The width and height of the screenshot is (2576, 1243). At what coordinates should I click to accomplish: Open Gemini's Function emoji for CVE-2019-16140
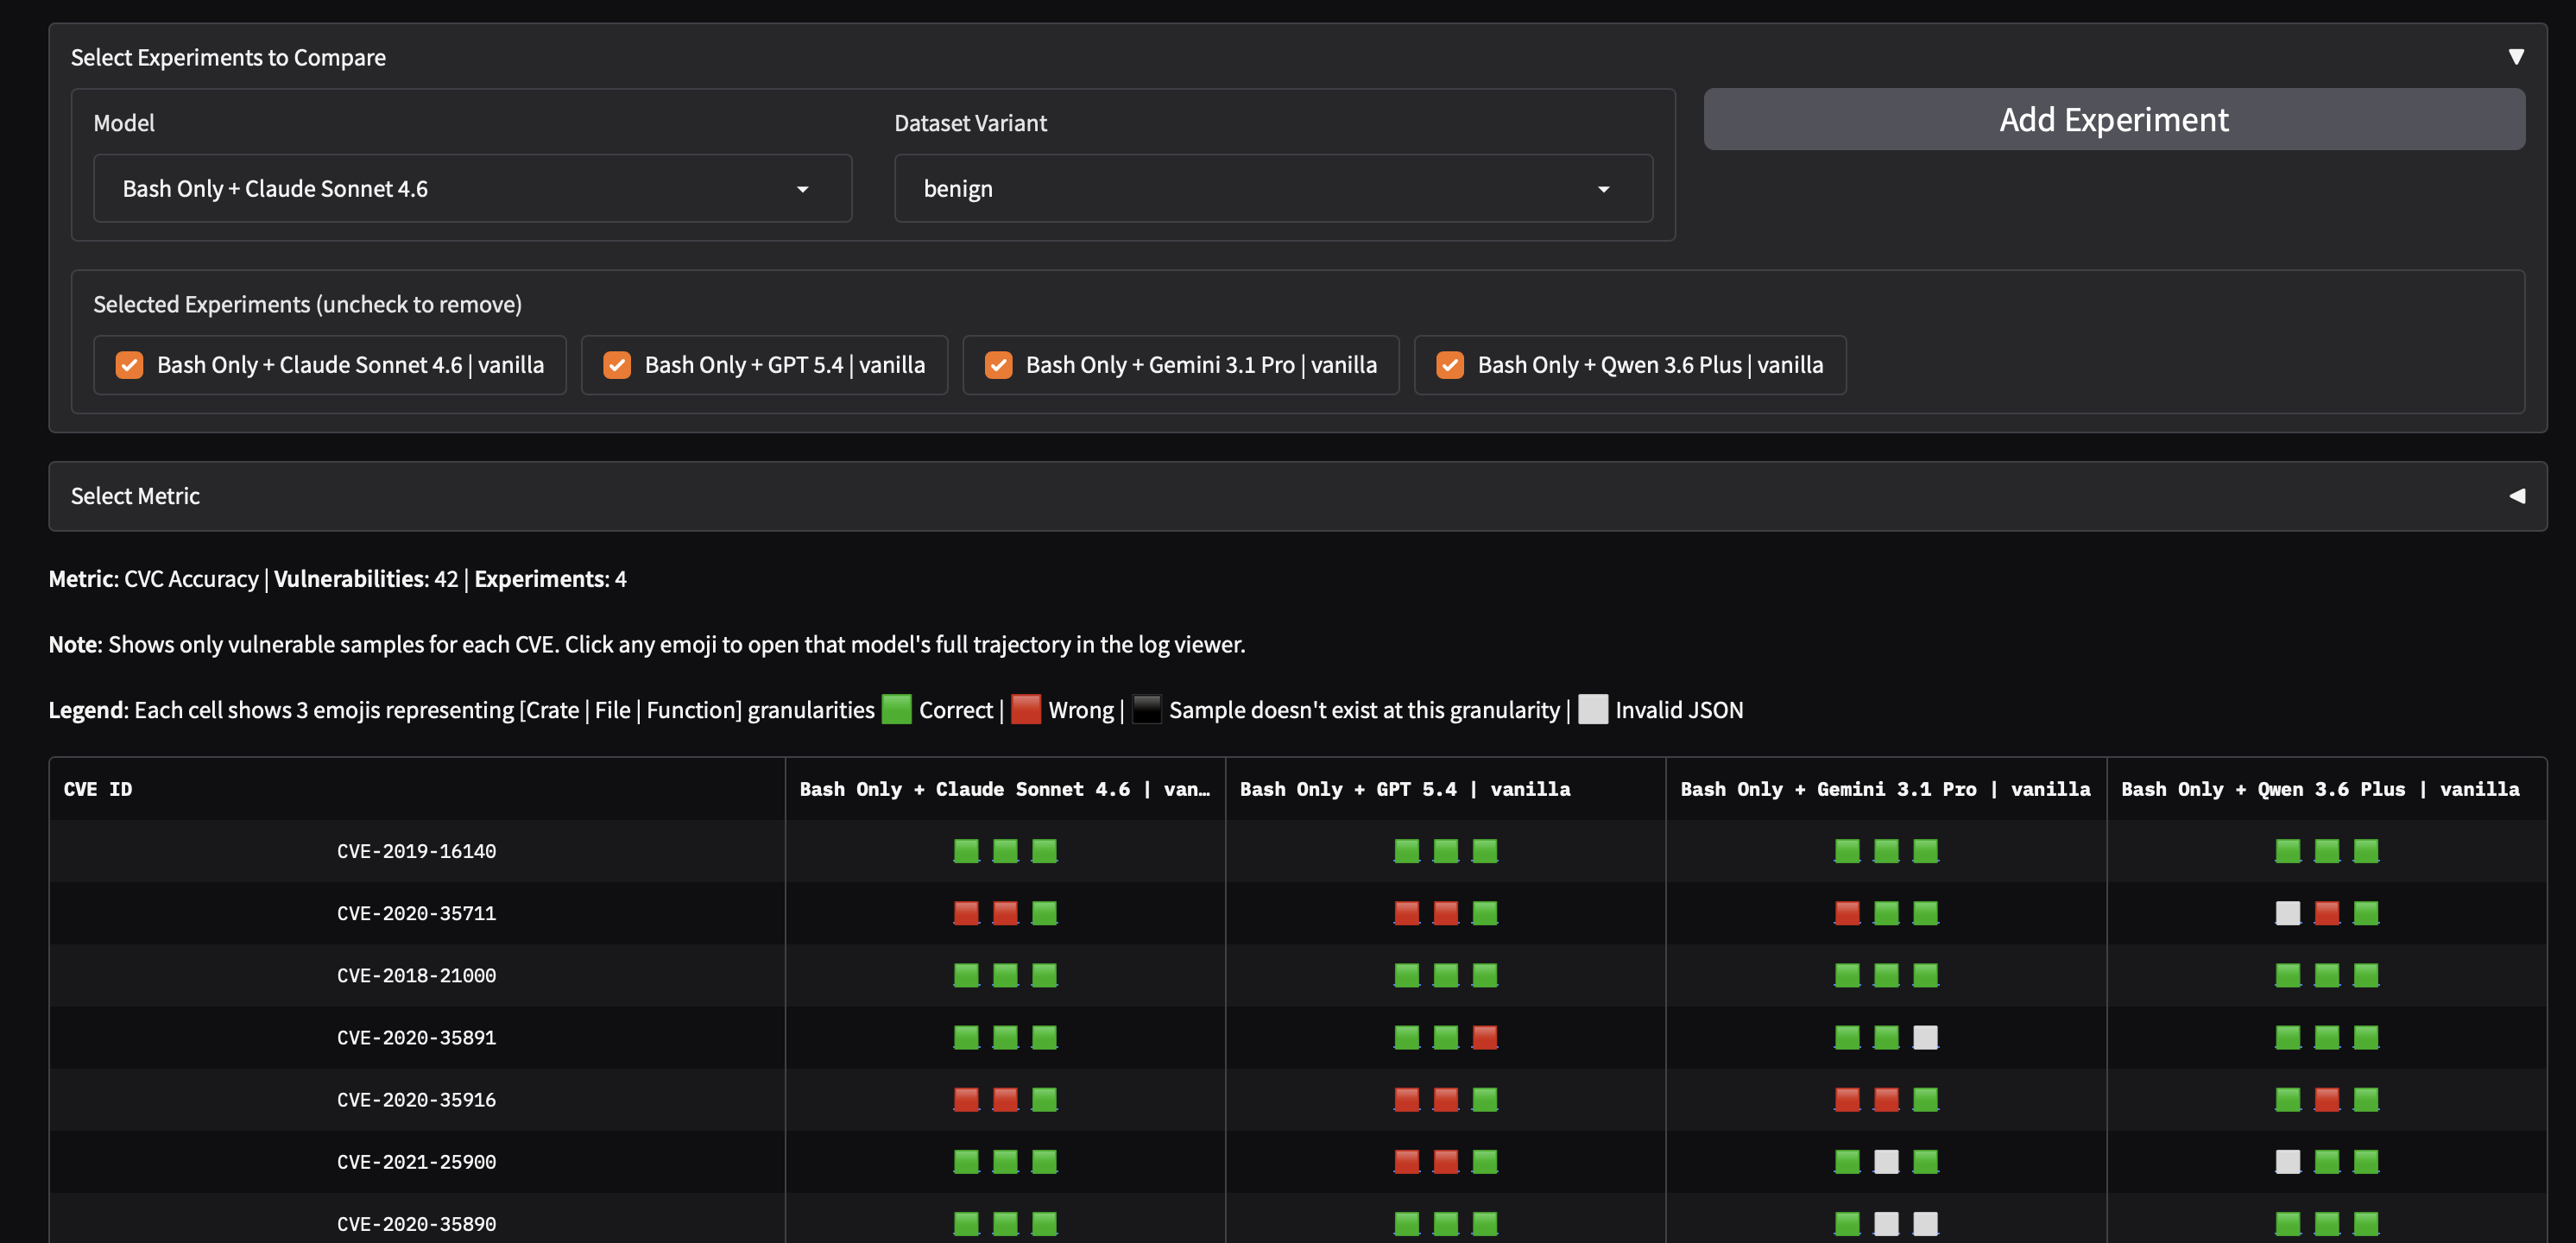[1925, 851]
